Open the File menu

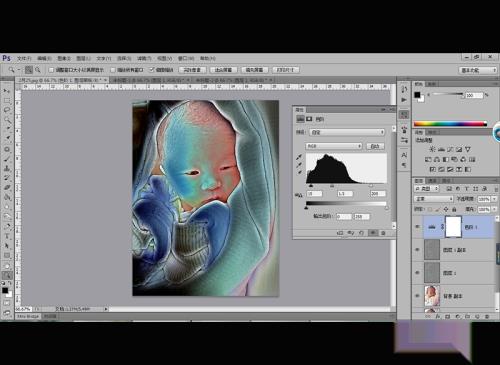pyautogui.click(x=24, y=58)
